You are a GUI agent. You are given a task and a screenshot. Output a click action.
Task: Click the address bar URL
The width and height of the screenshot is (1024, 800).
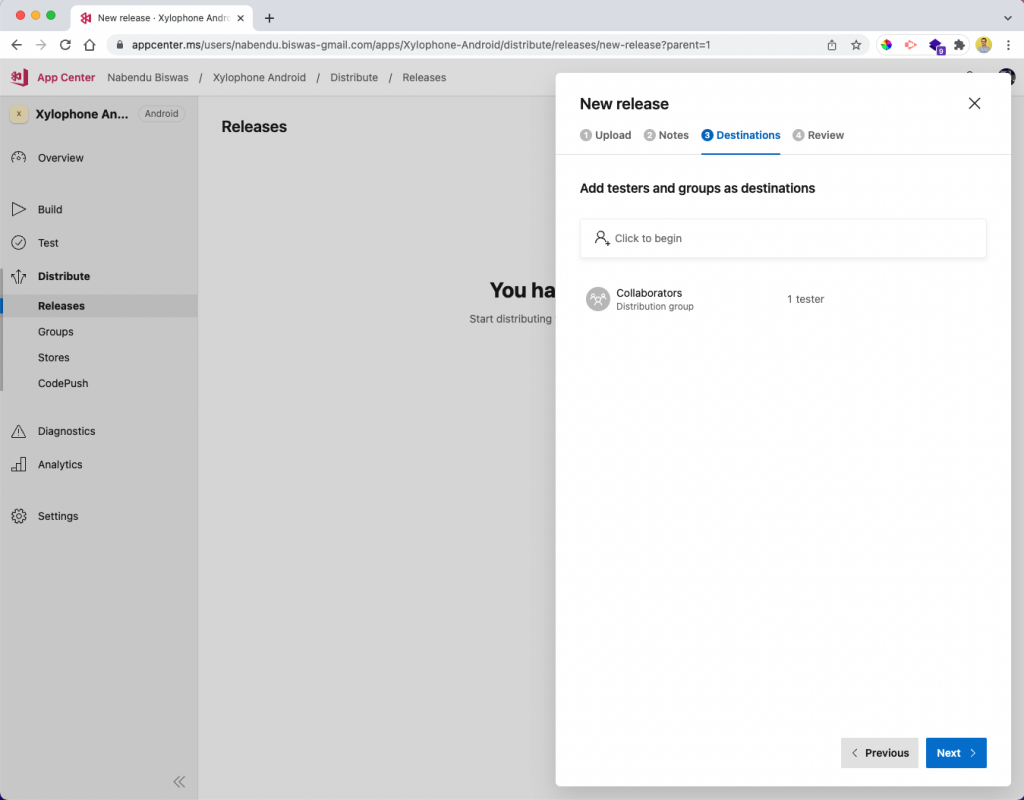tap(421, 45)
